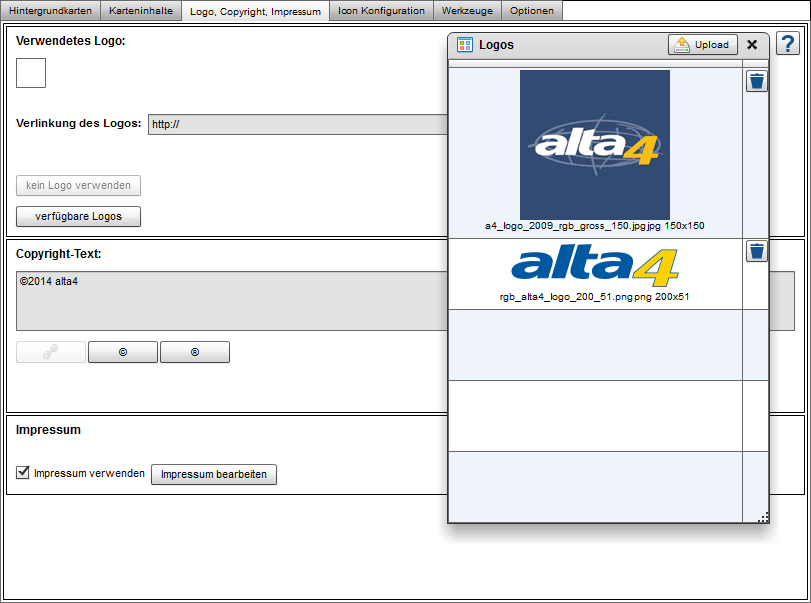811x603 pixels.
Task: Choose the blue and yellow alta4 logo thumbnail
Action: 595,267
